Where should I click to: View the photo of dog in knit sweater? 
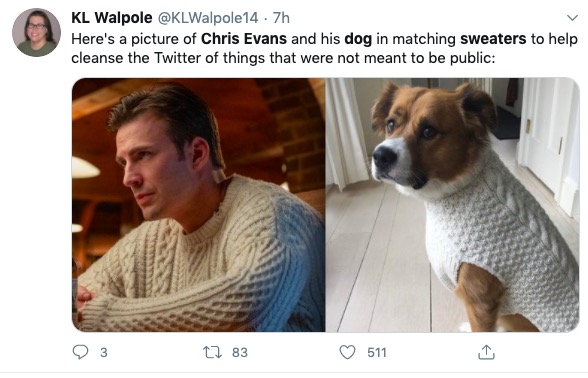(453, 205)
